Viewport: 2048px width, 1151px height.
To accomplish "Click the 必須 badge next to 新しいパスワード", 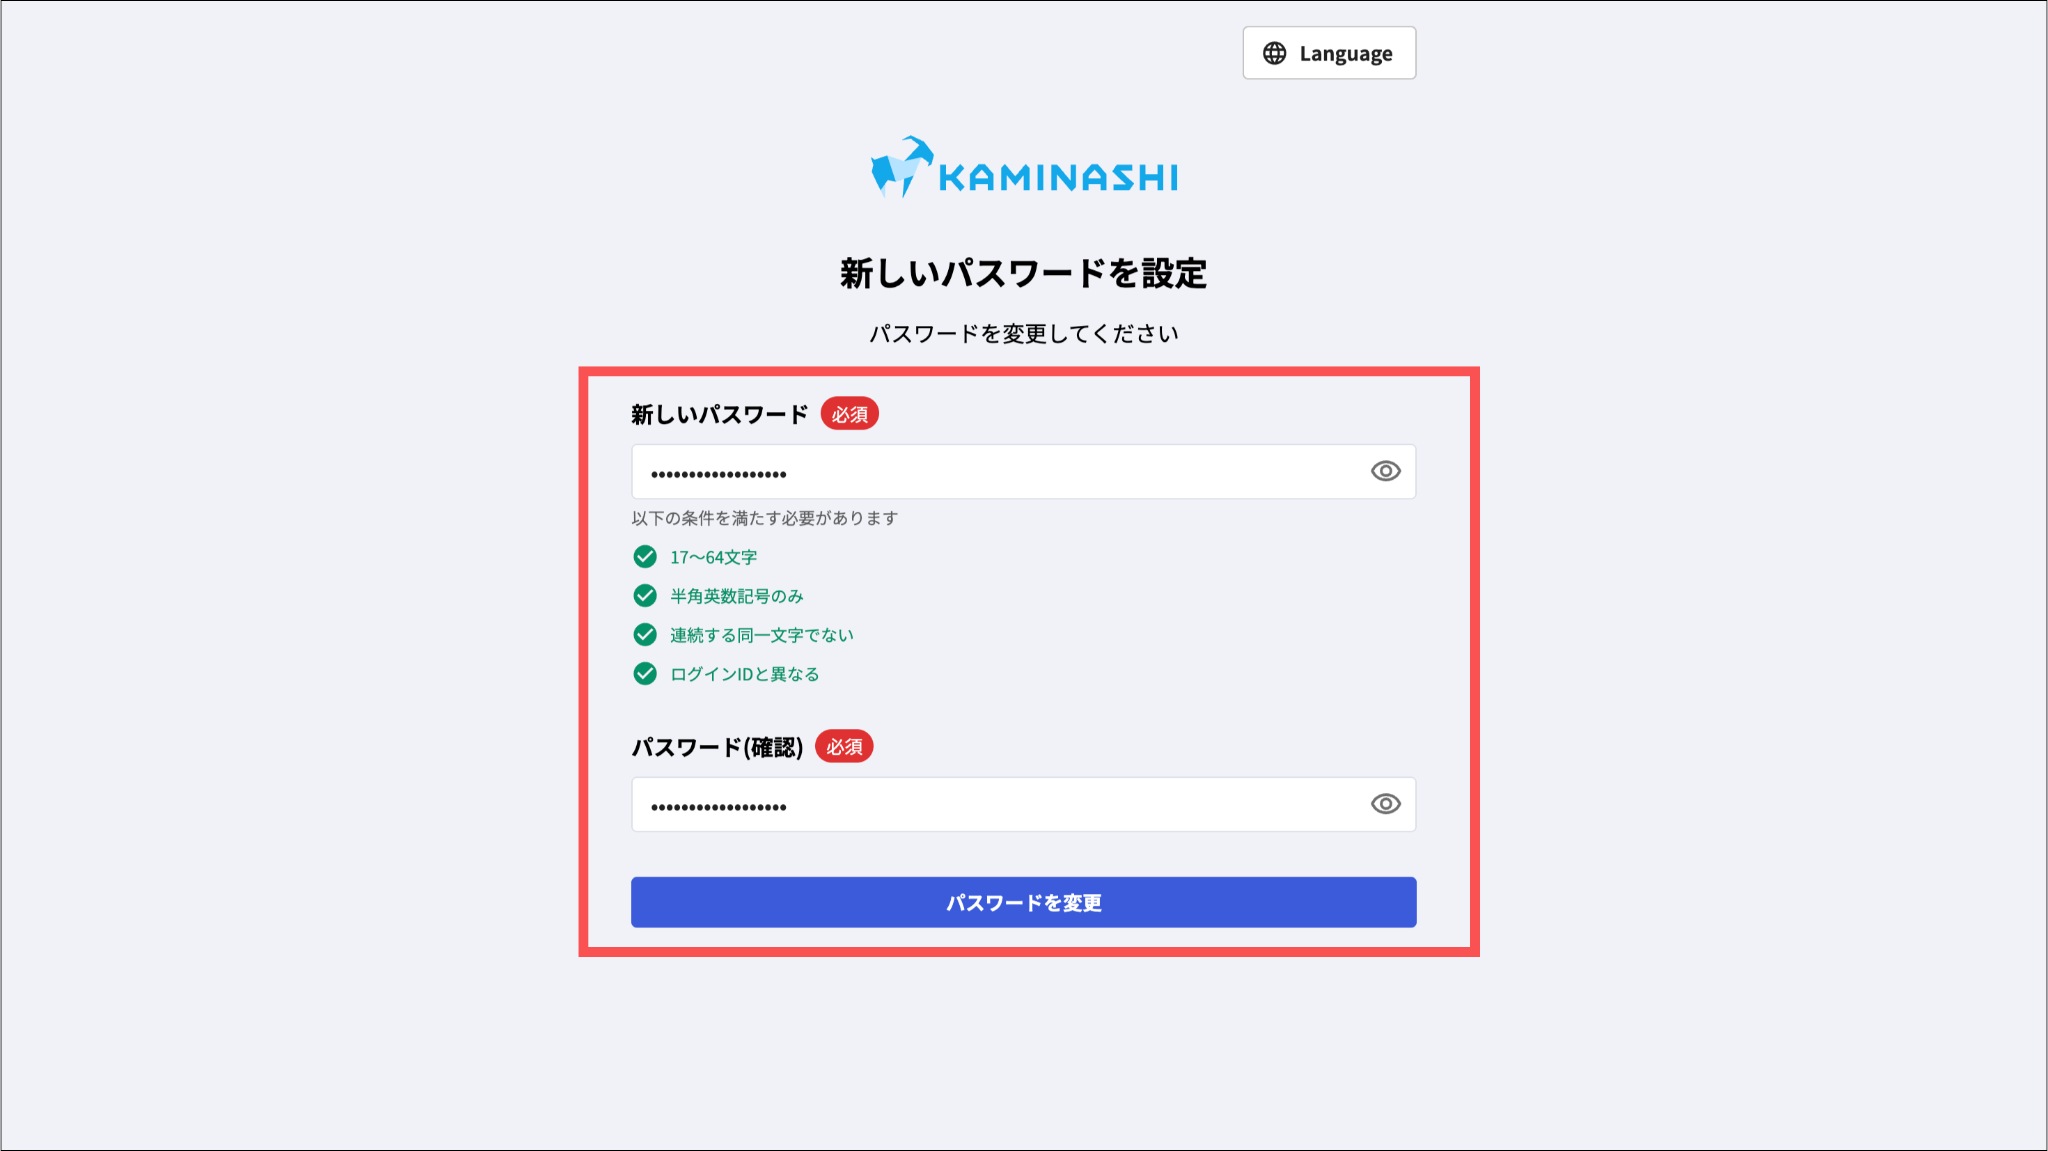I will [x=850, y=414].
